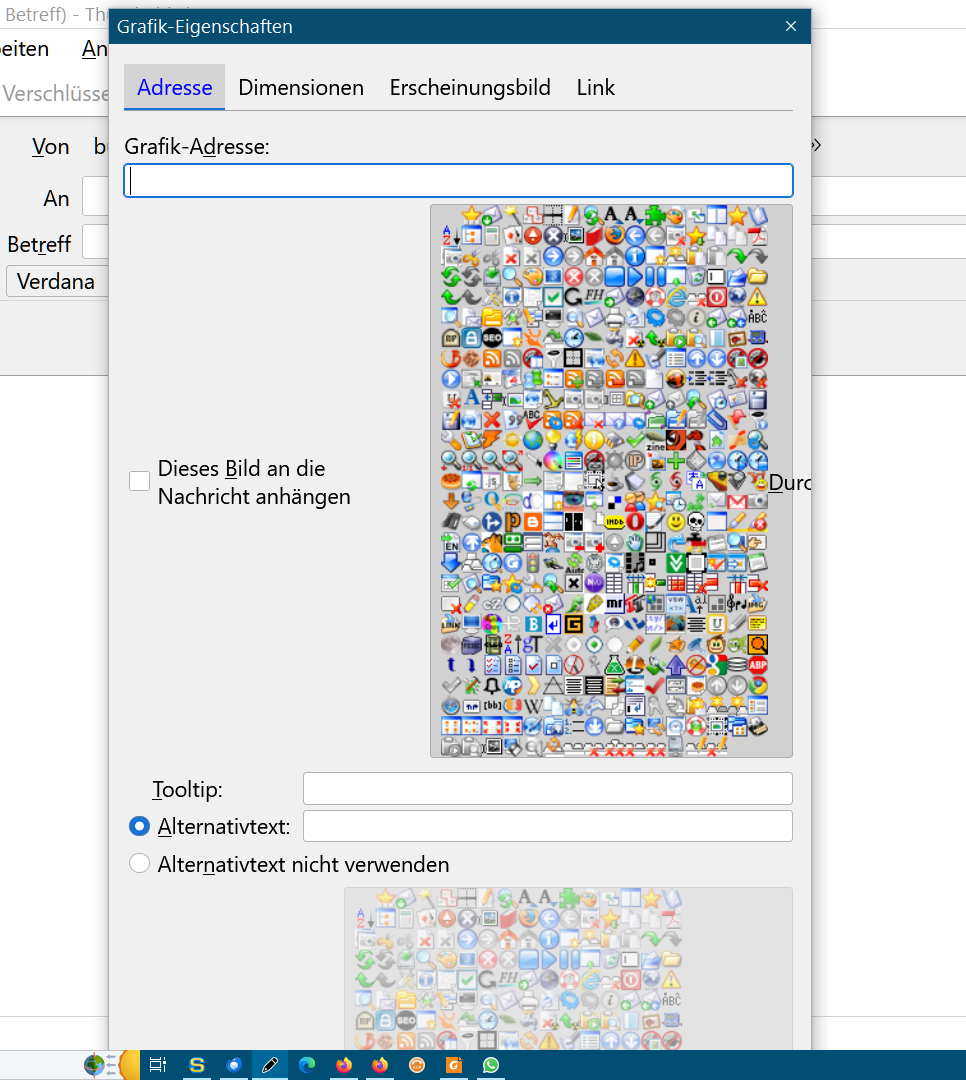Click the globe icon on the taskbar
The height and width of the screenshot is (1080, 966).
coord(94,1065)
